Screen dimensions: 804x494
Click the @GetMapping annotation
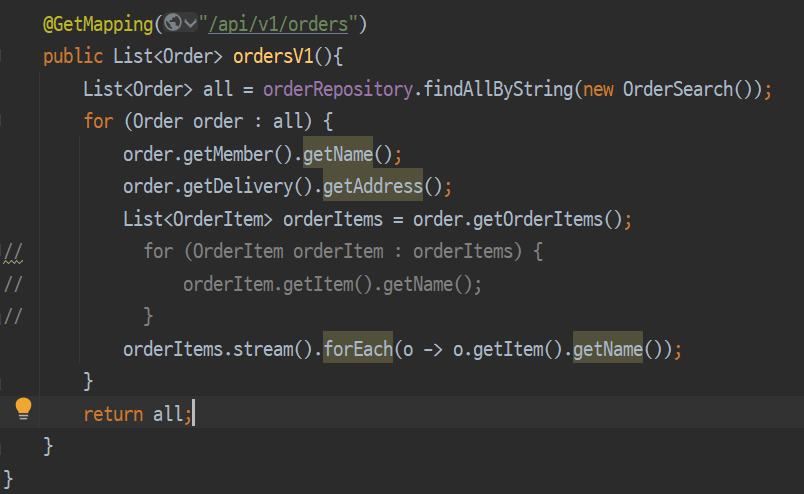tap(98, 24)
